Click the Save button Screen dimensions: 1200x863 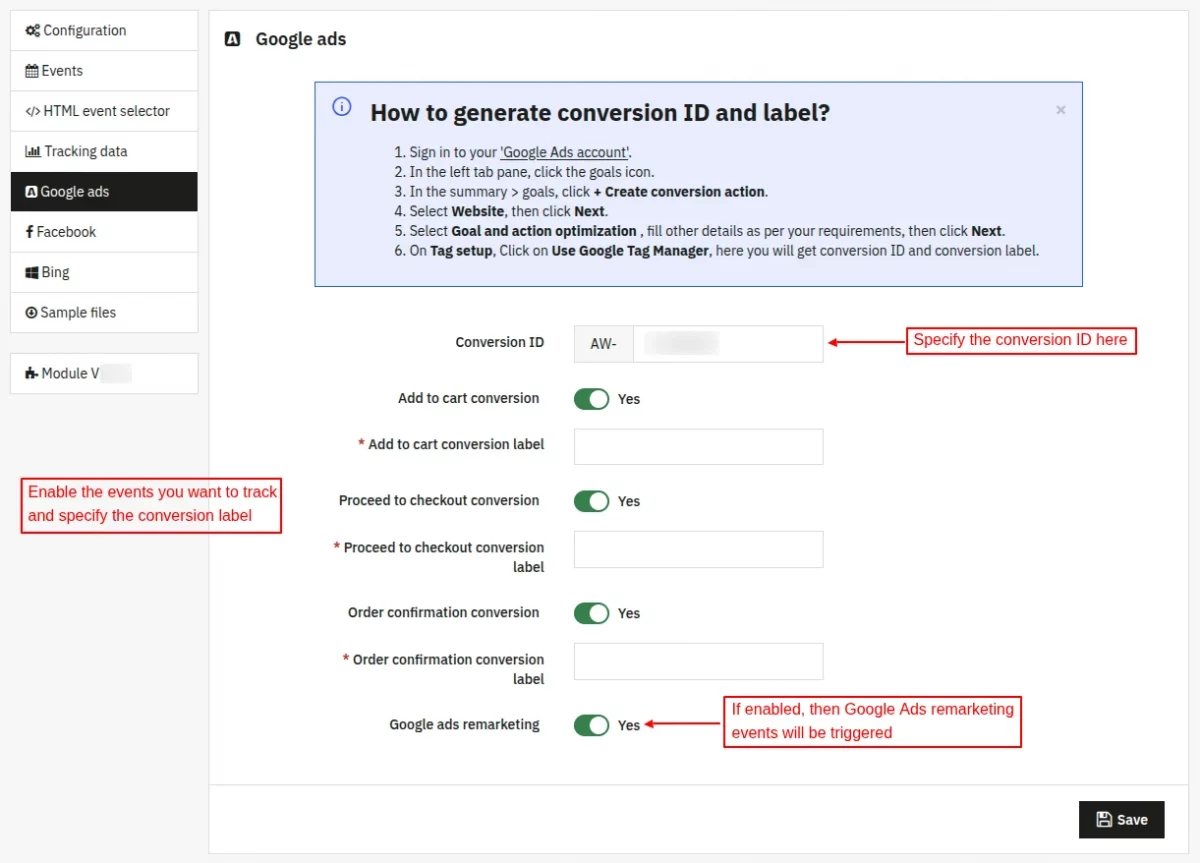[x=1122, y=819]
